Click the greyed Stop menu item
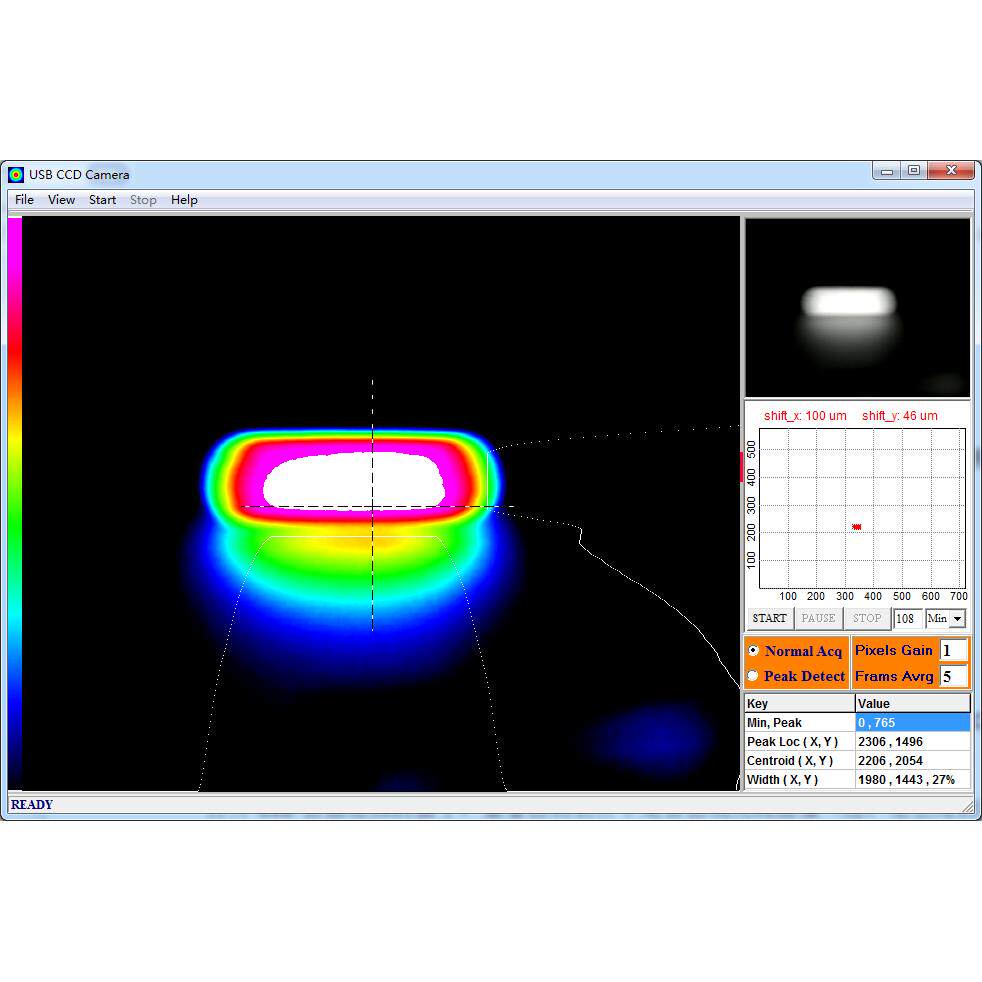Image resolution: width=982 pixels, height=982 pixels. tap(143, 200)
